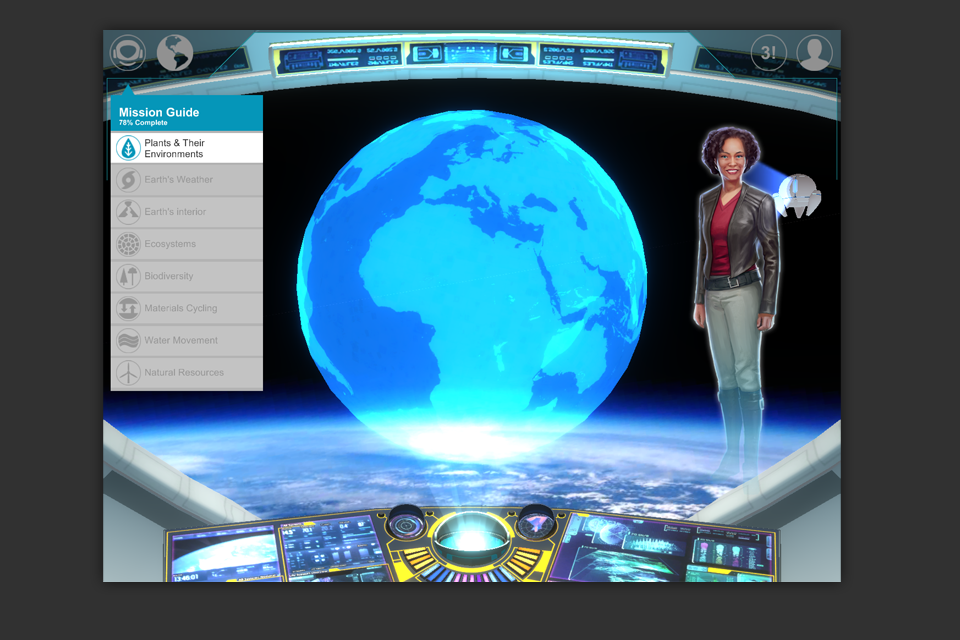
Task: Open the Earth globe icon button
Action: pos(175,53)
